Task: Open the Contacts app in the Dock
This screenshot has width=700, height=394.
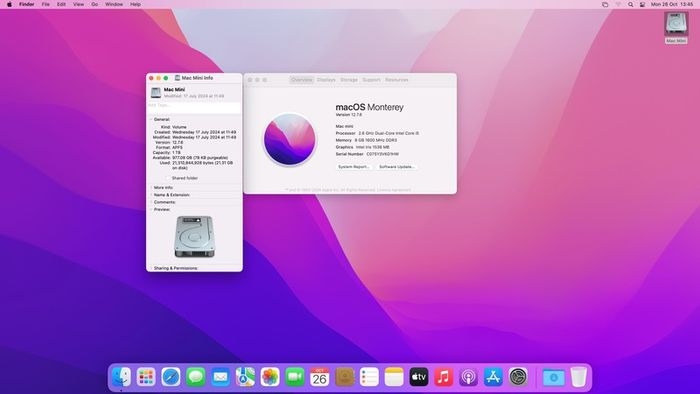Action: tap(344, 377)
